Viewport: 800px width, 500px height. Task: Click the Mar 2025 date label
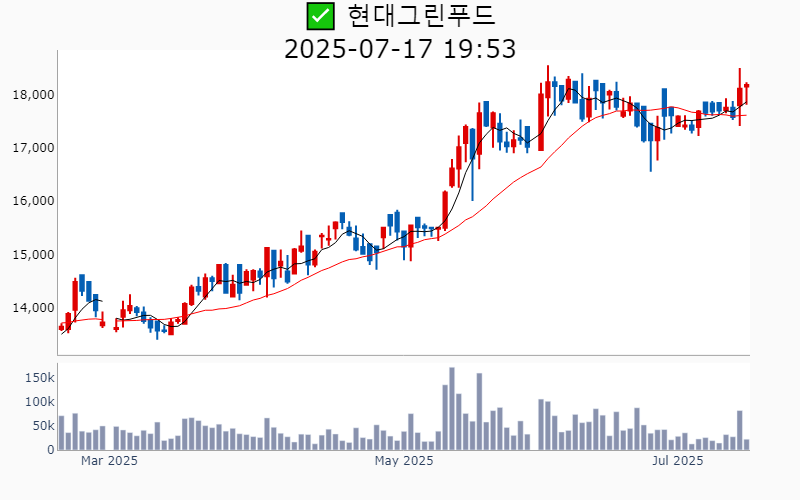109,461
